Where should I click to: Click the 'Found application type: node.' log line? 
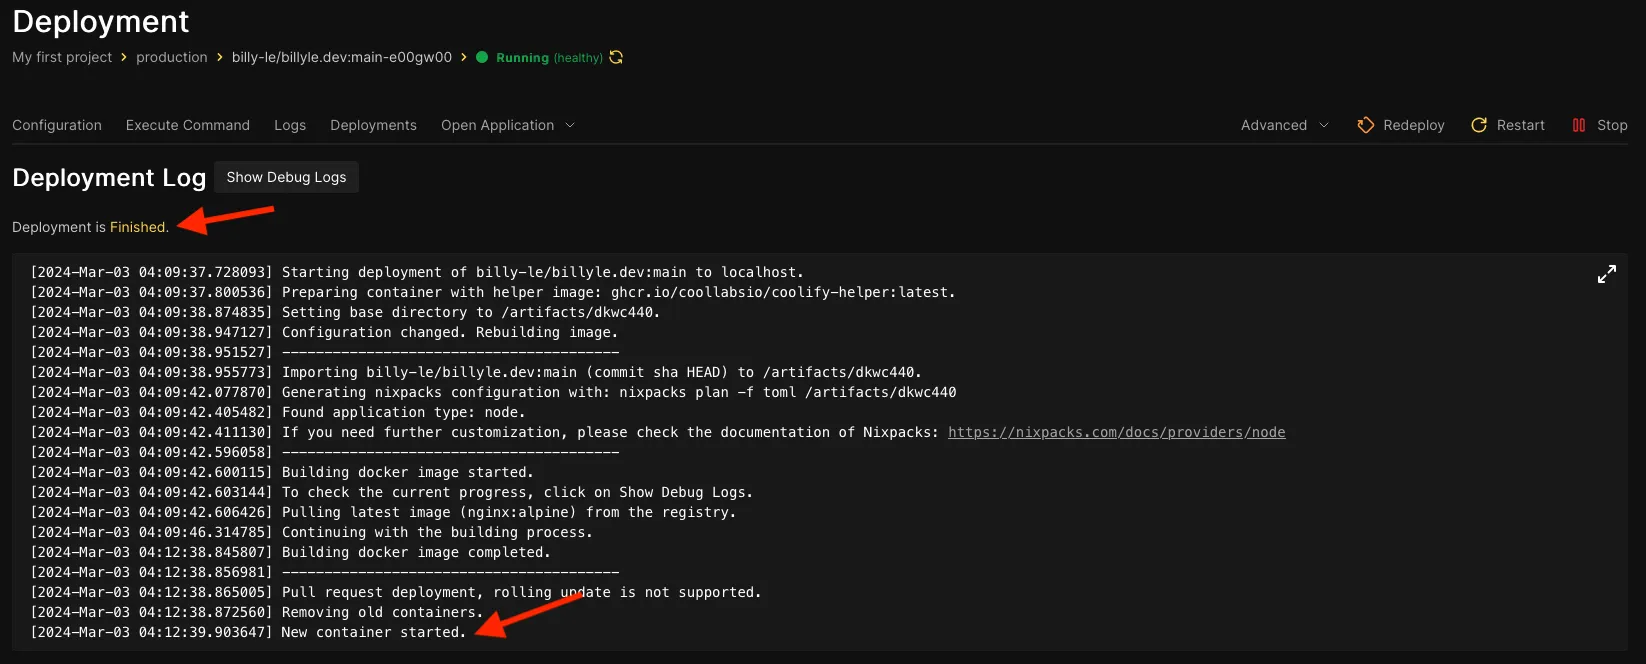278,412
